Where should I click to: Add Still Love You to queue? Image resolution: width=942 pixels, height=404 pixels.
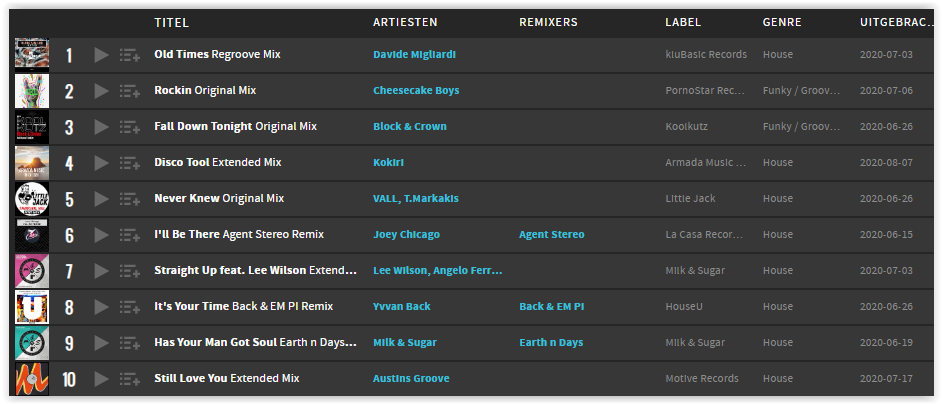pos(129,379)
